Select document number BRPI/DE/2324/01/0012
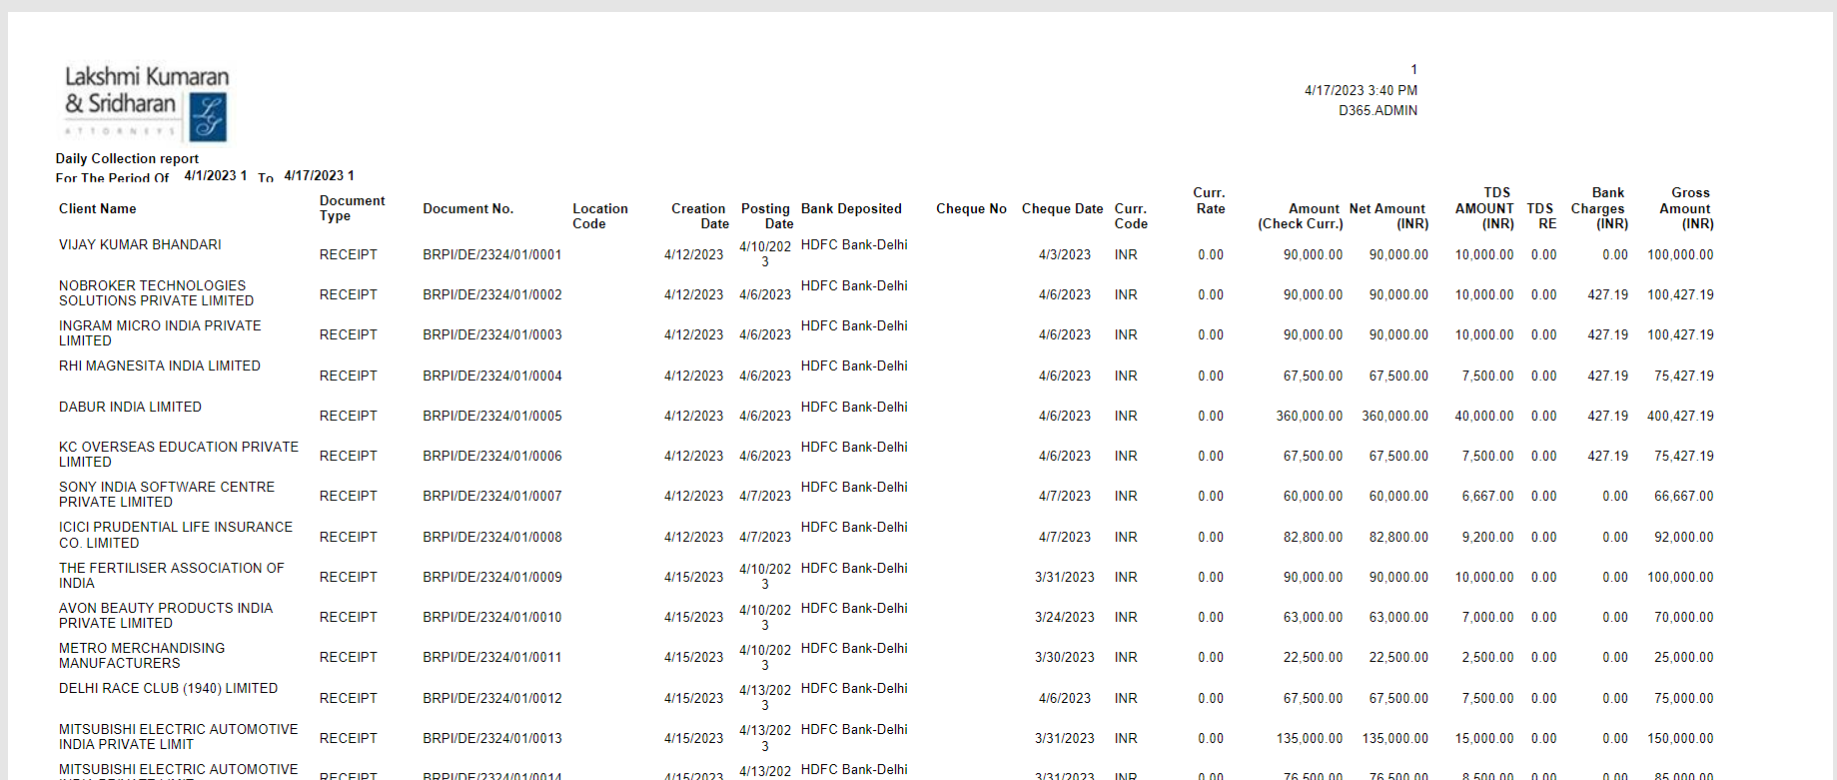 pos(492,698)
